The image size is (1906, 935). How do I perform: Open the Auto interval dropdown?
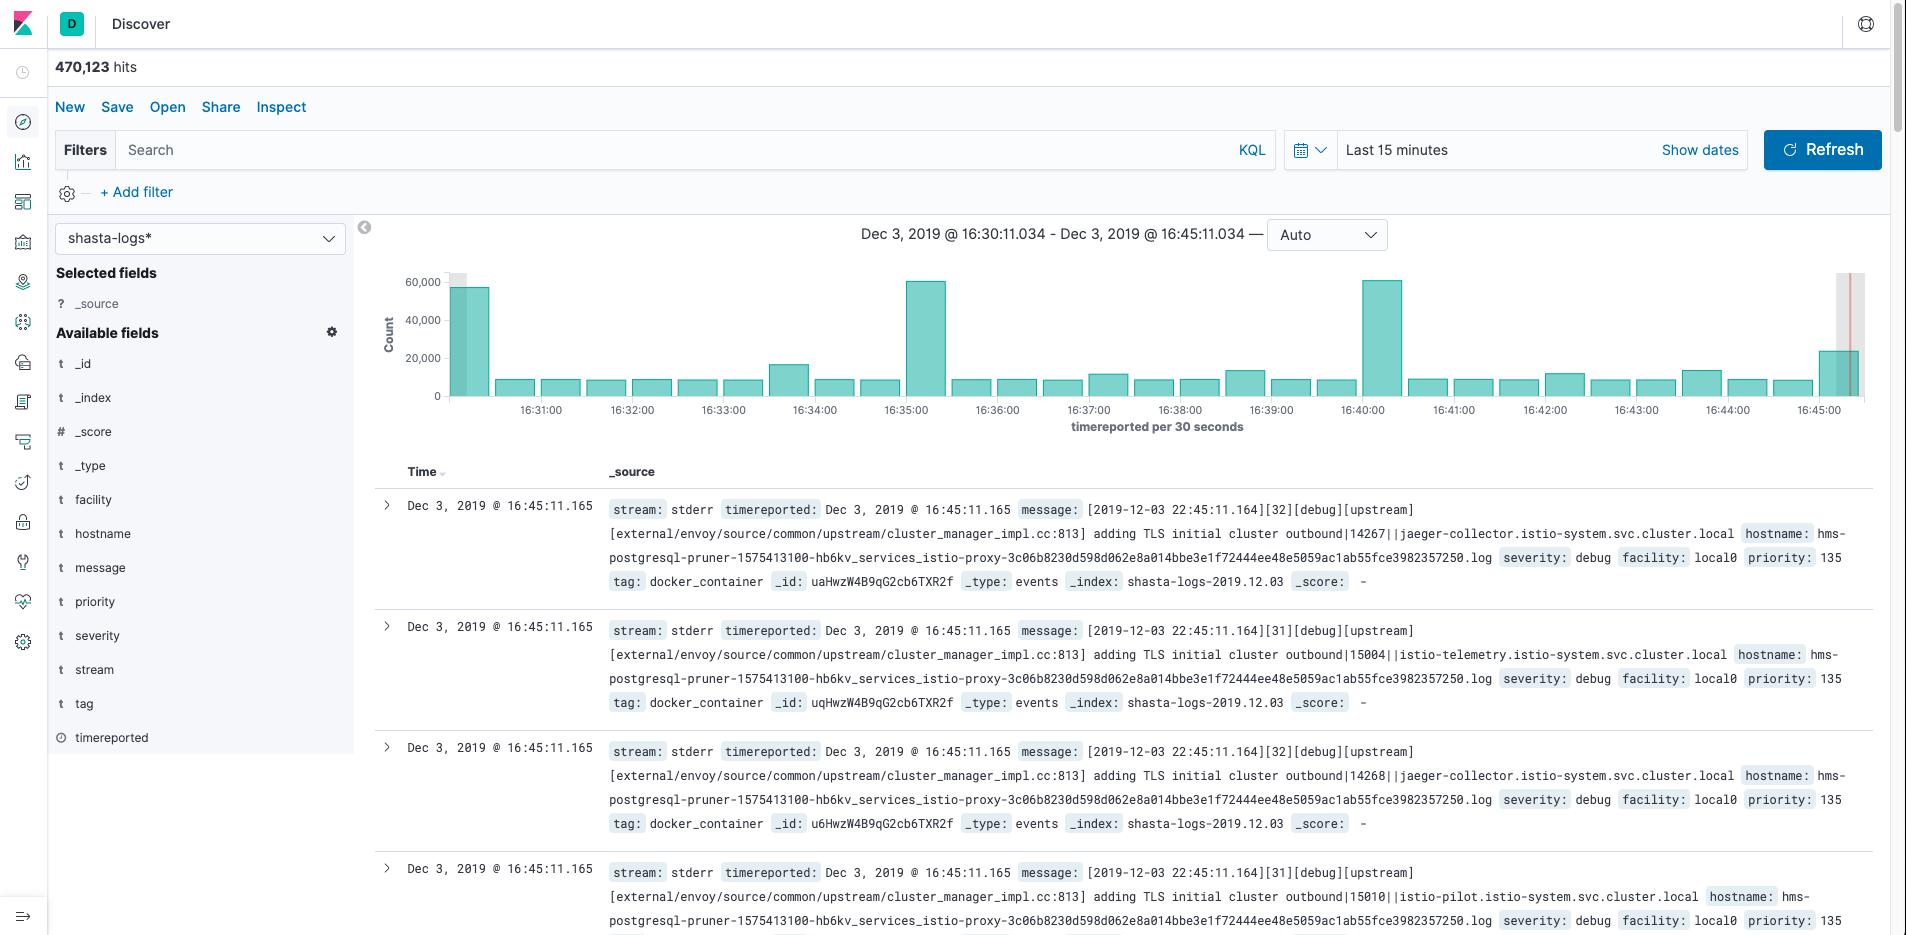tap(1327, 235)
